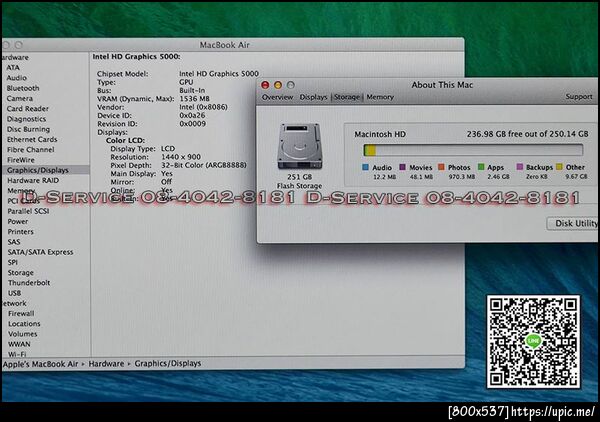The image size is (600, 422).
Task: Close the About This Mac window
Action: tap(265, 85)
